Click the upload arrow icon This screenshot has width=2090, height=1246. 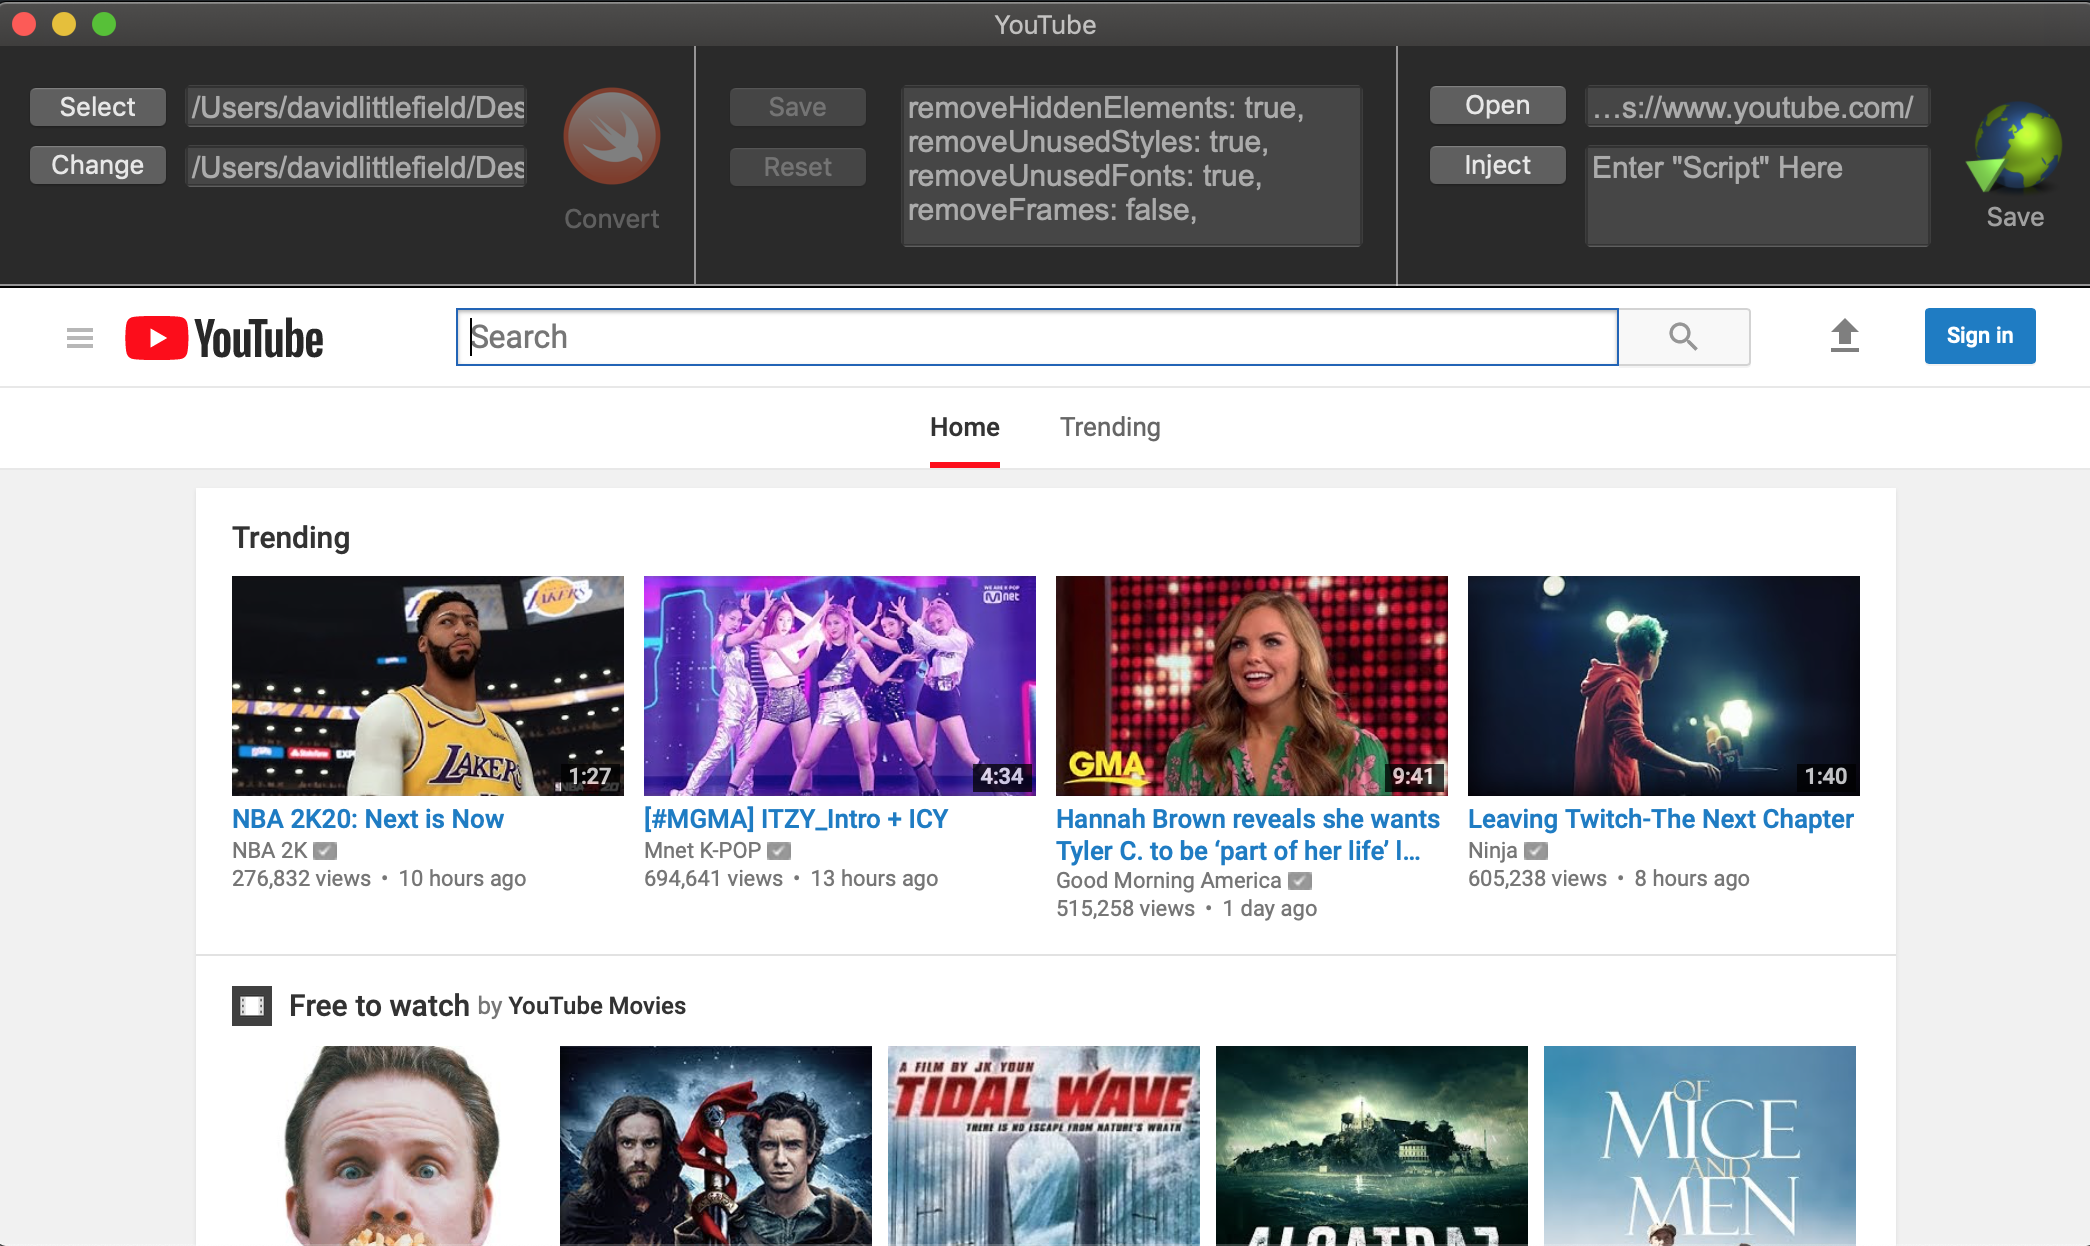[x=1845, y=336]
